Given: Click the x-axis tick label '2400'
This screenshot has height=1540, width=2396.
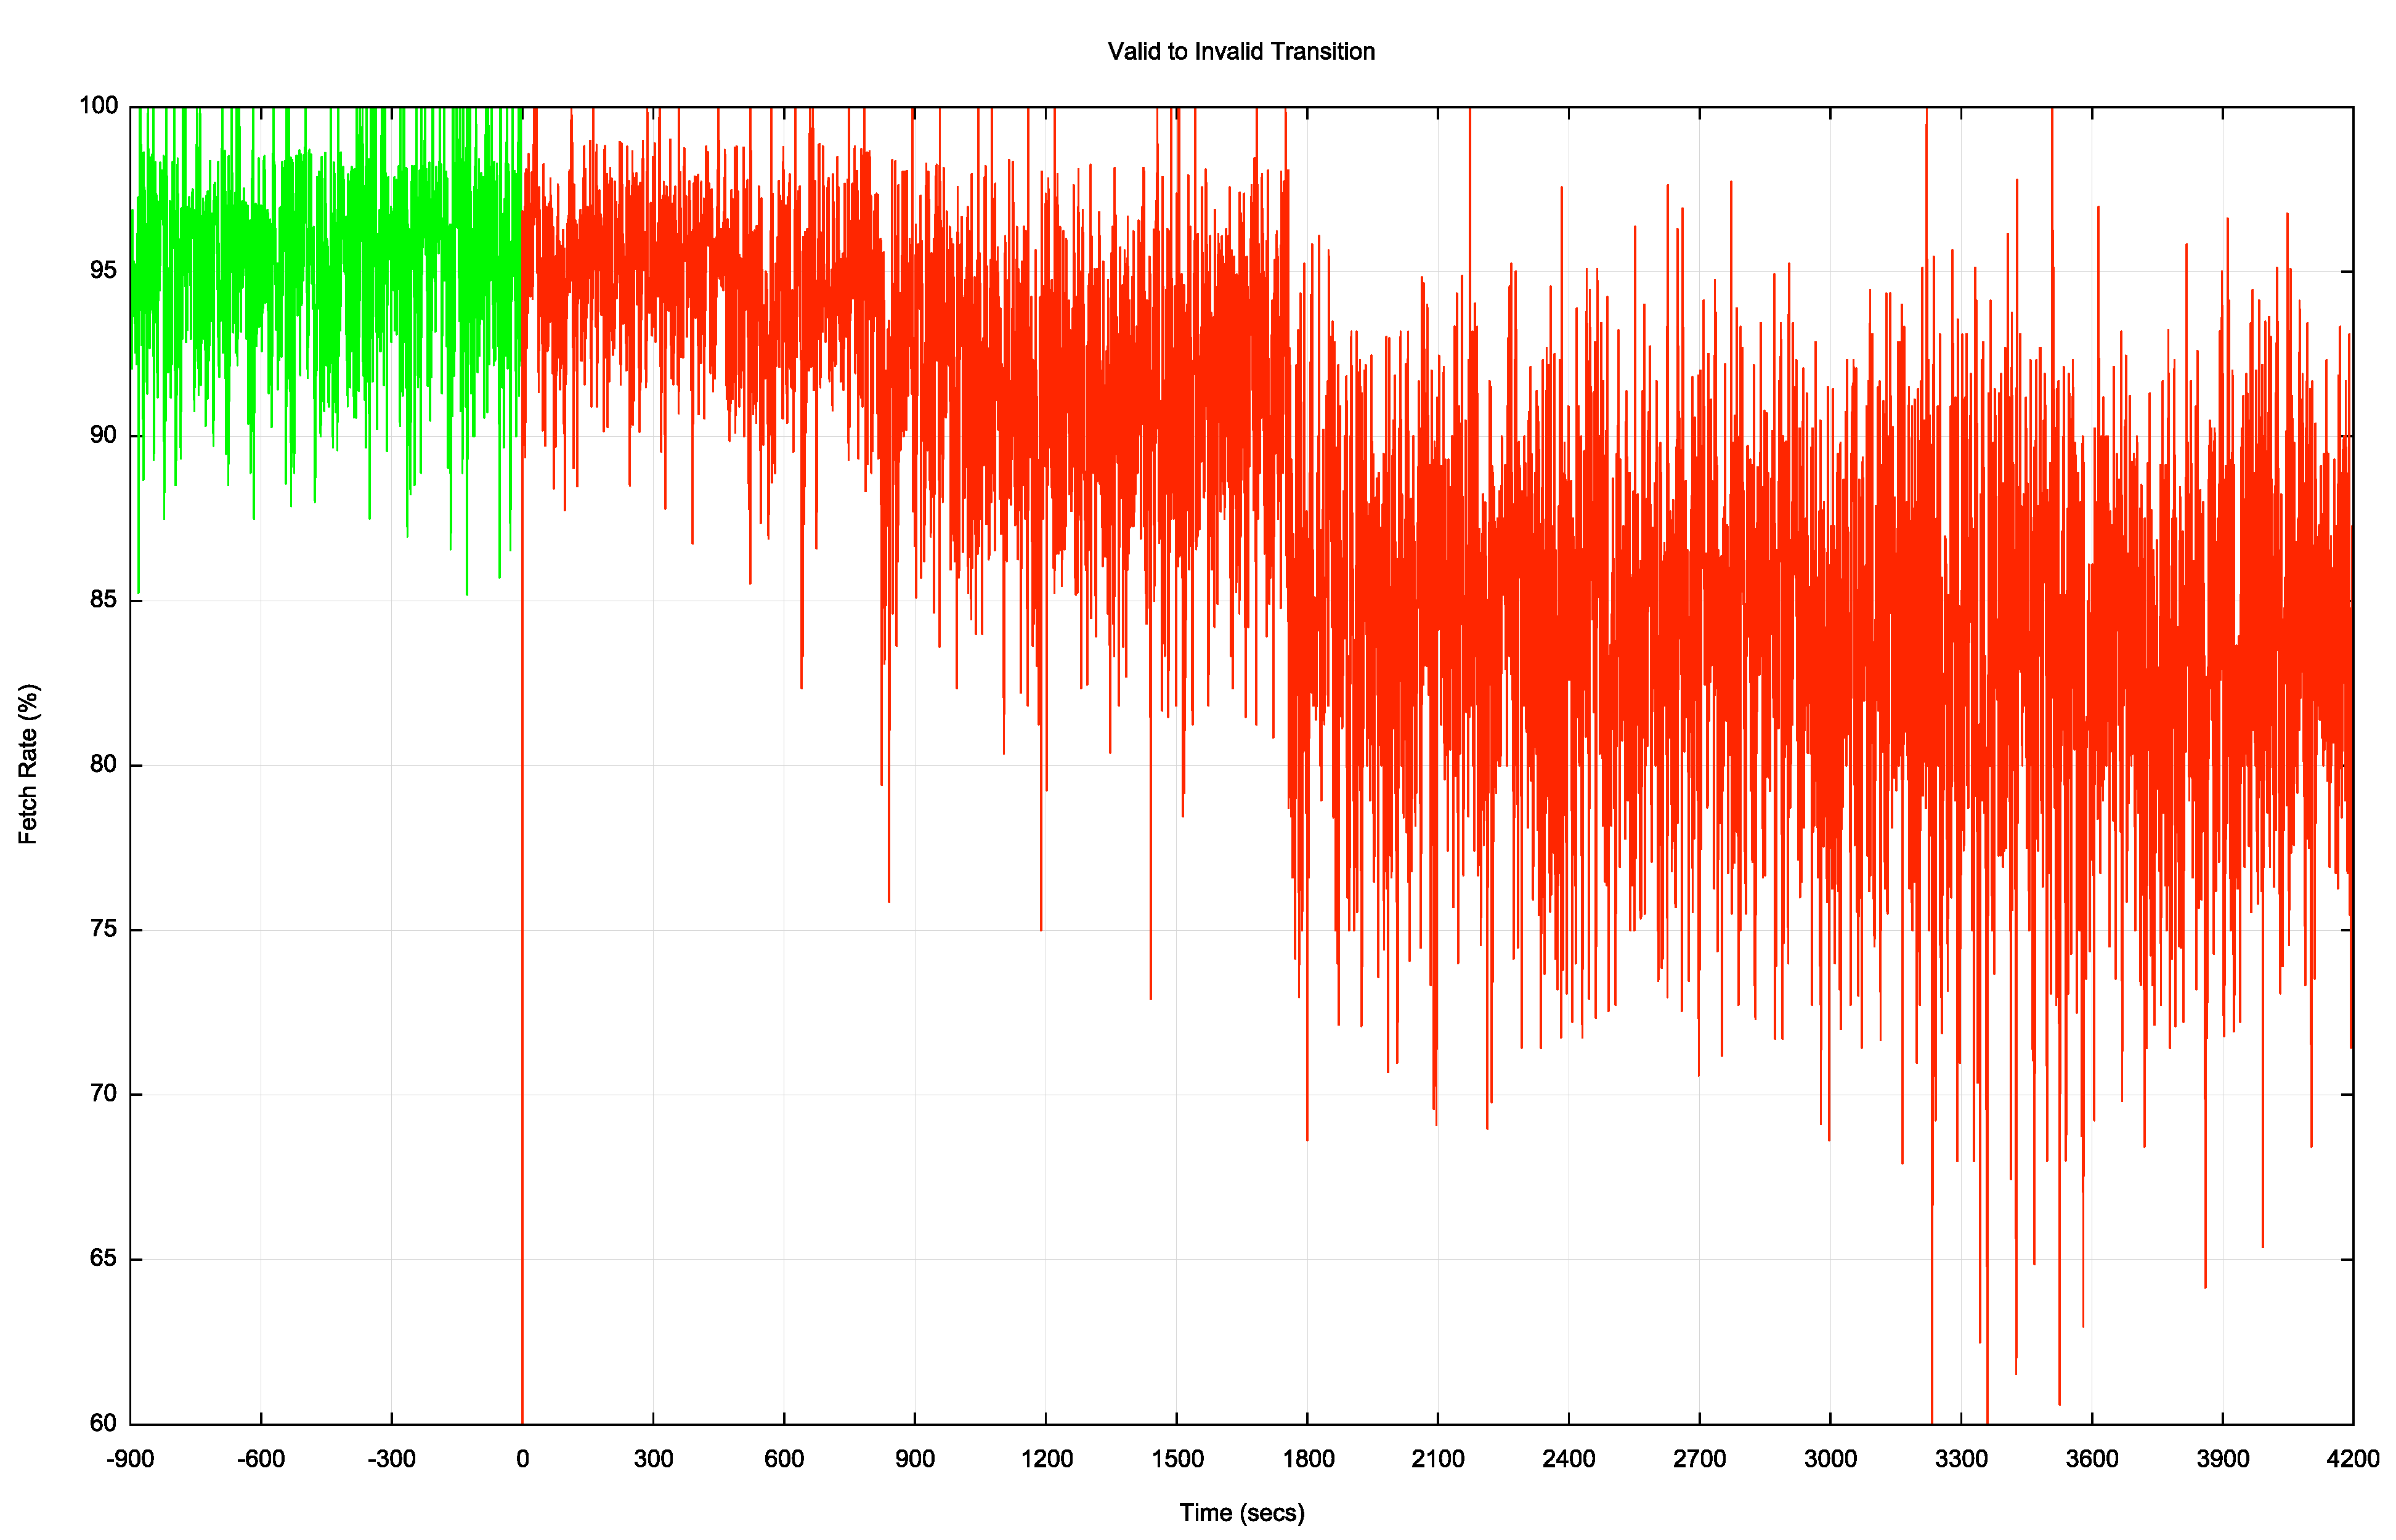Looking at the screenshot, I should click(1568, 1459).
